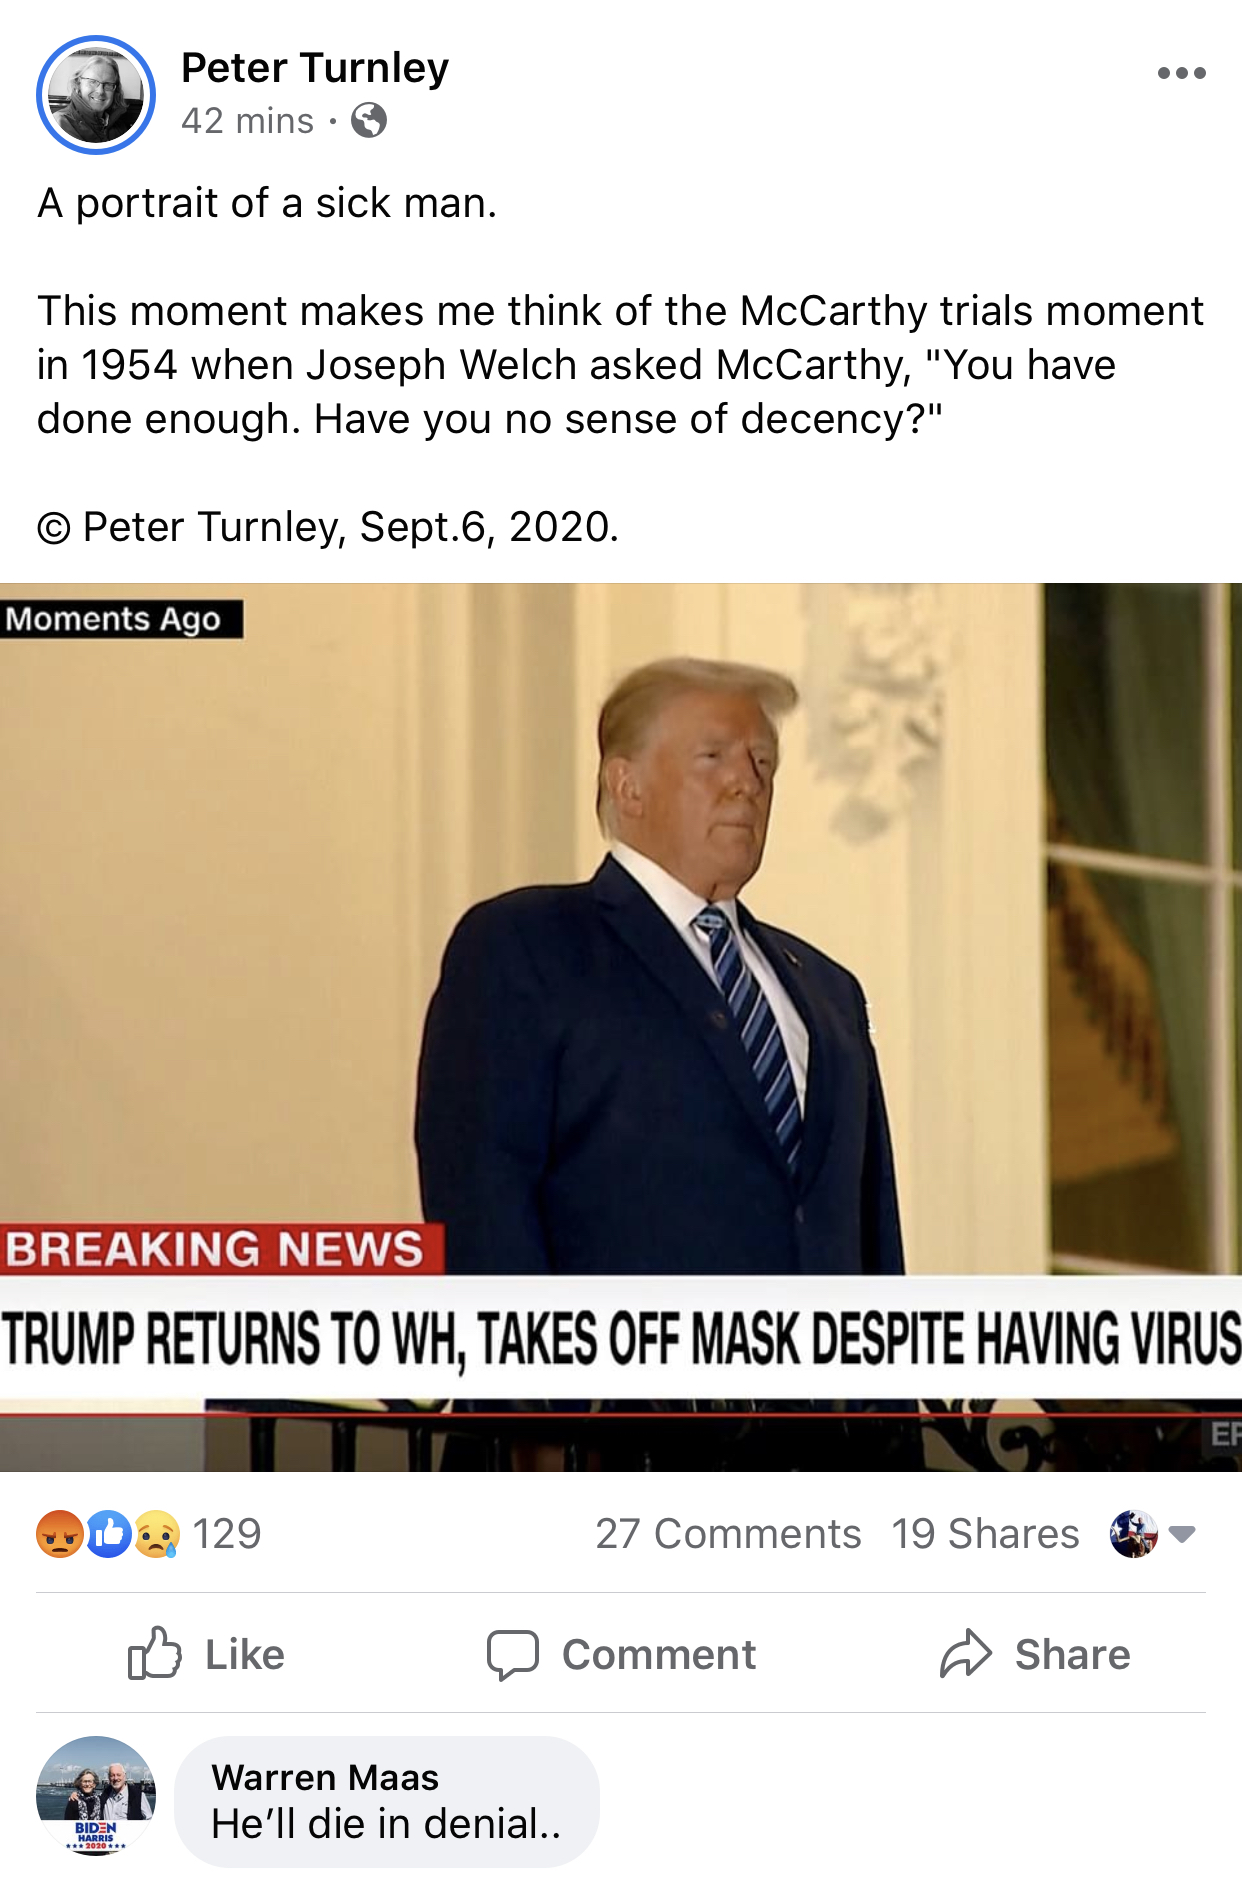Select the small profile avatar next to Shares
The width and height of the screenshot is (1242, 1885).
(x=1133, y=1533)
